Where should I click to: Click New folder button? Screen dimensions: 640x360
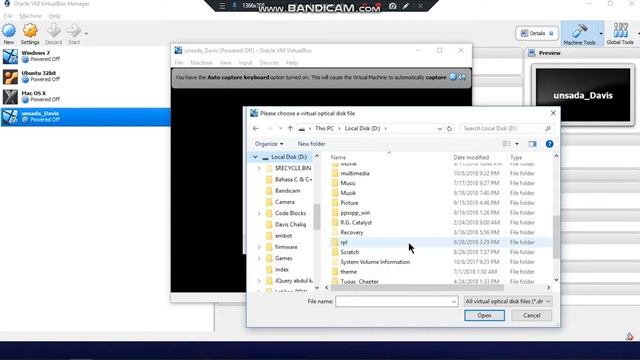click(311, 144)
